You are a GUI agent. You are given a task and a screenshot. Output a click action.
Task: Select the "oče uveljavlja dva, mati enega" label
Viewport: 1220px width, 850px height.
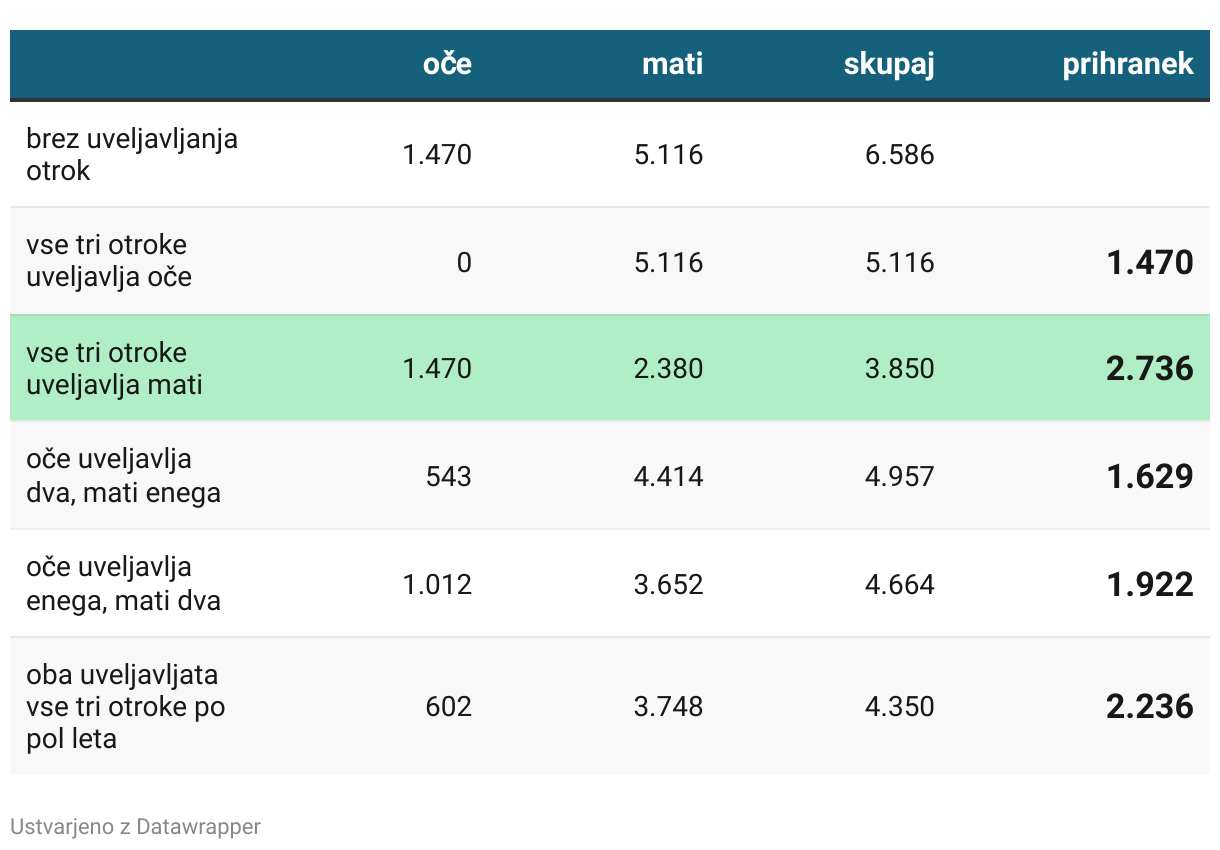[x=123, y=476]
